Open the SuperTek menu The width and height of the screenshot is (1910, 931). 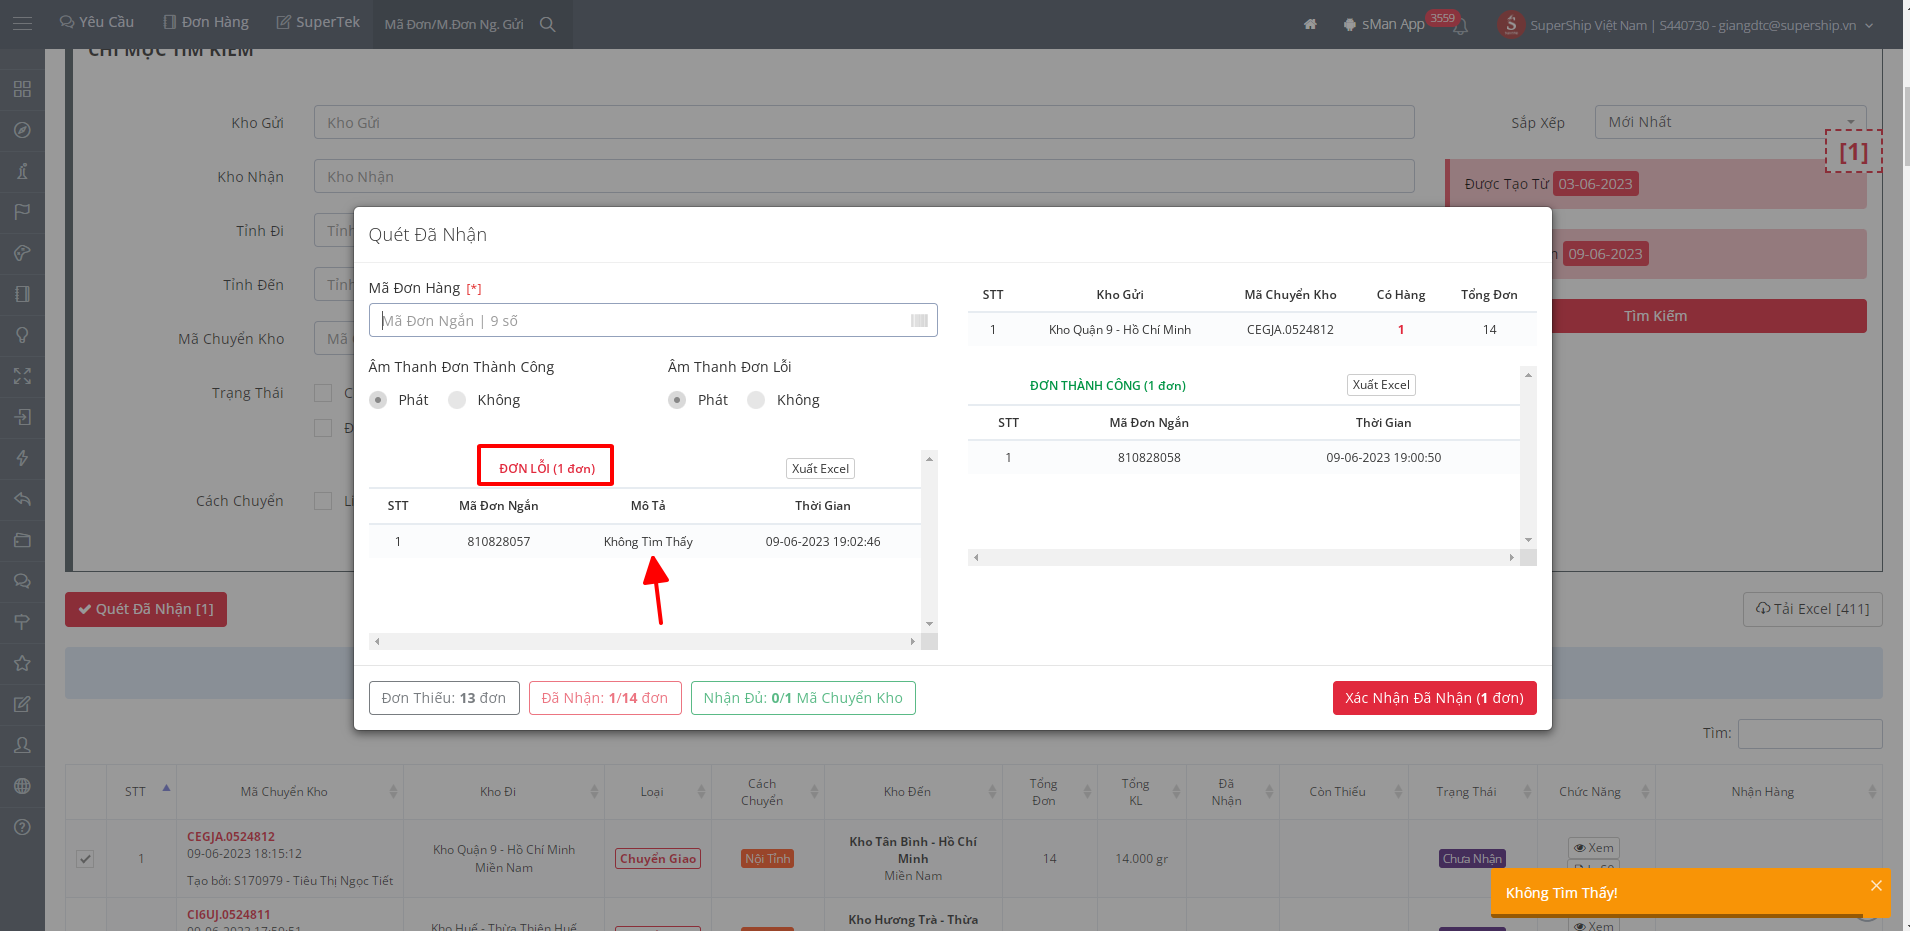318,22
